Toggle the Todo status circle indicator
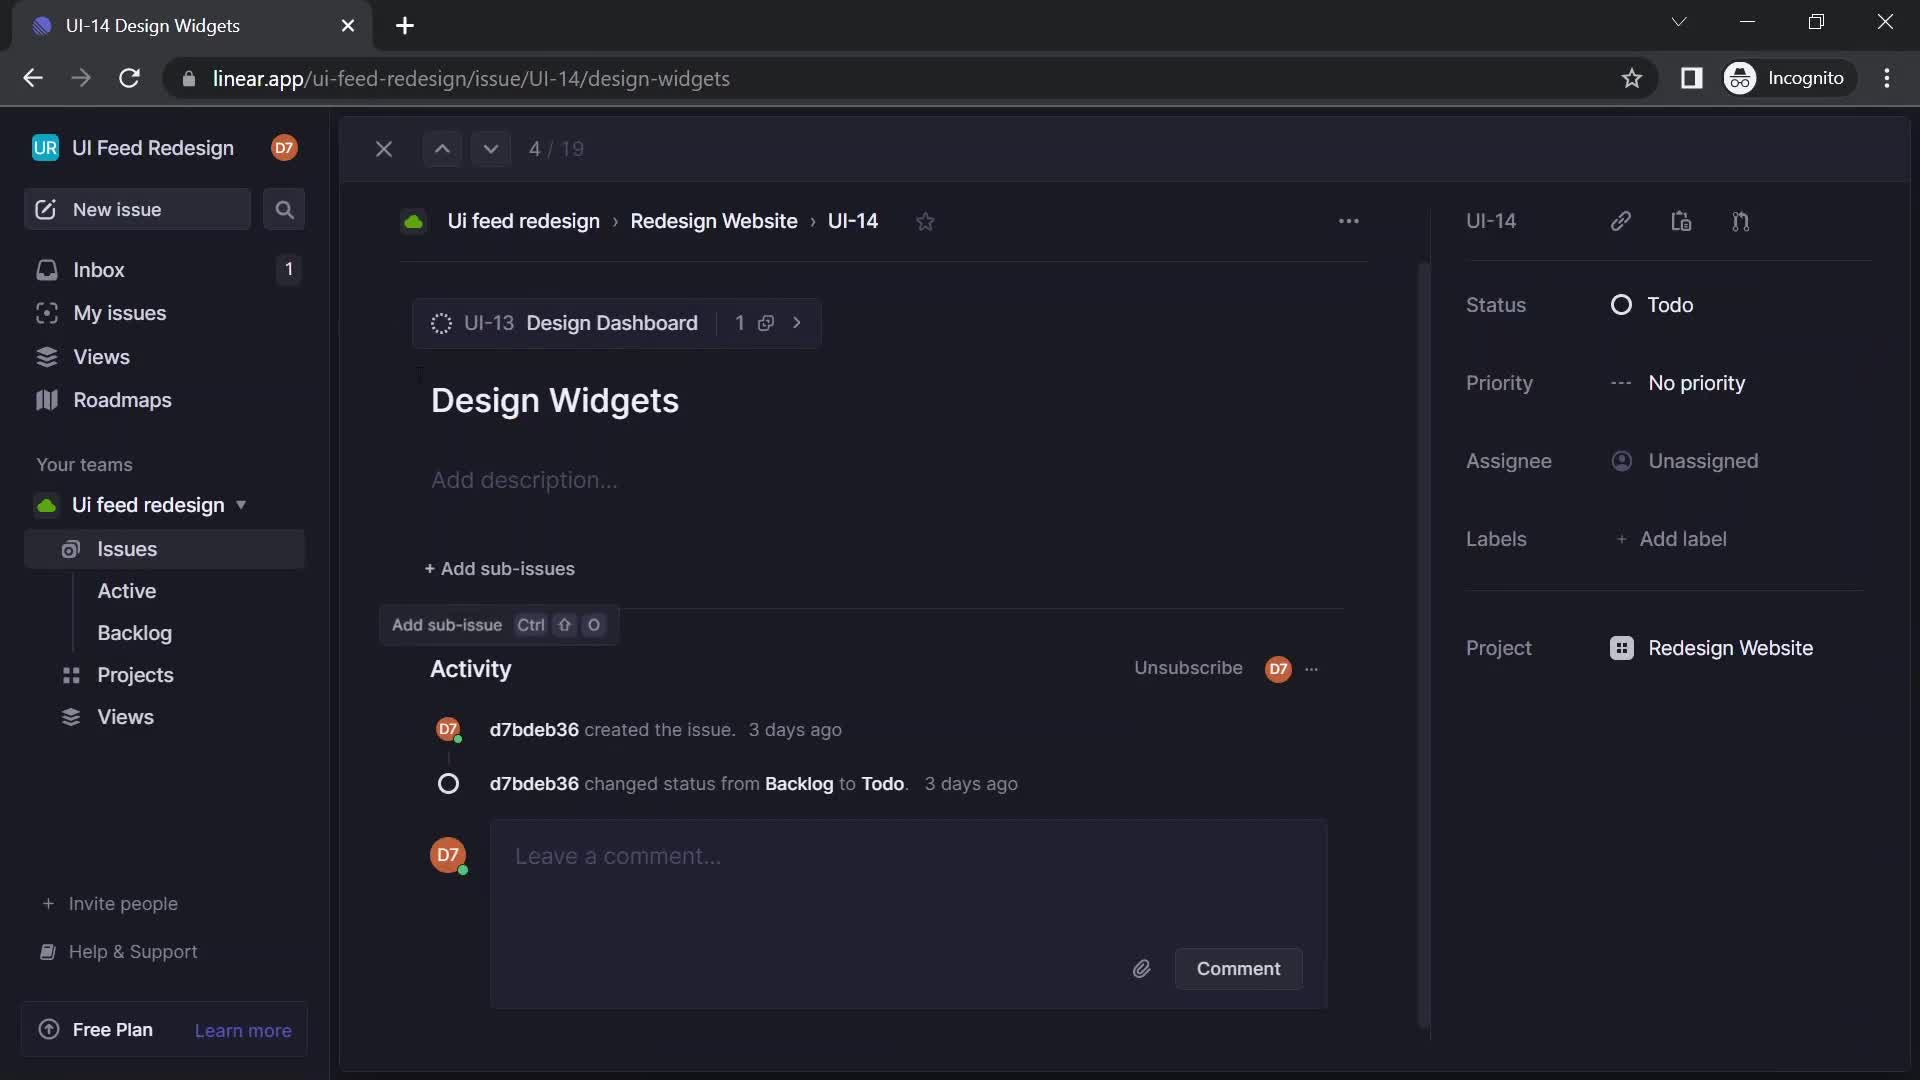This screenshot has height=1080, width=1920. [1621, 305]
